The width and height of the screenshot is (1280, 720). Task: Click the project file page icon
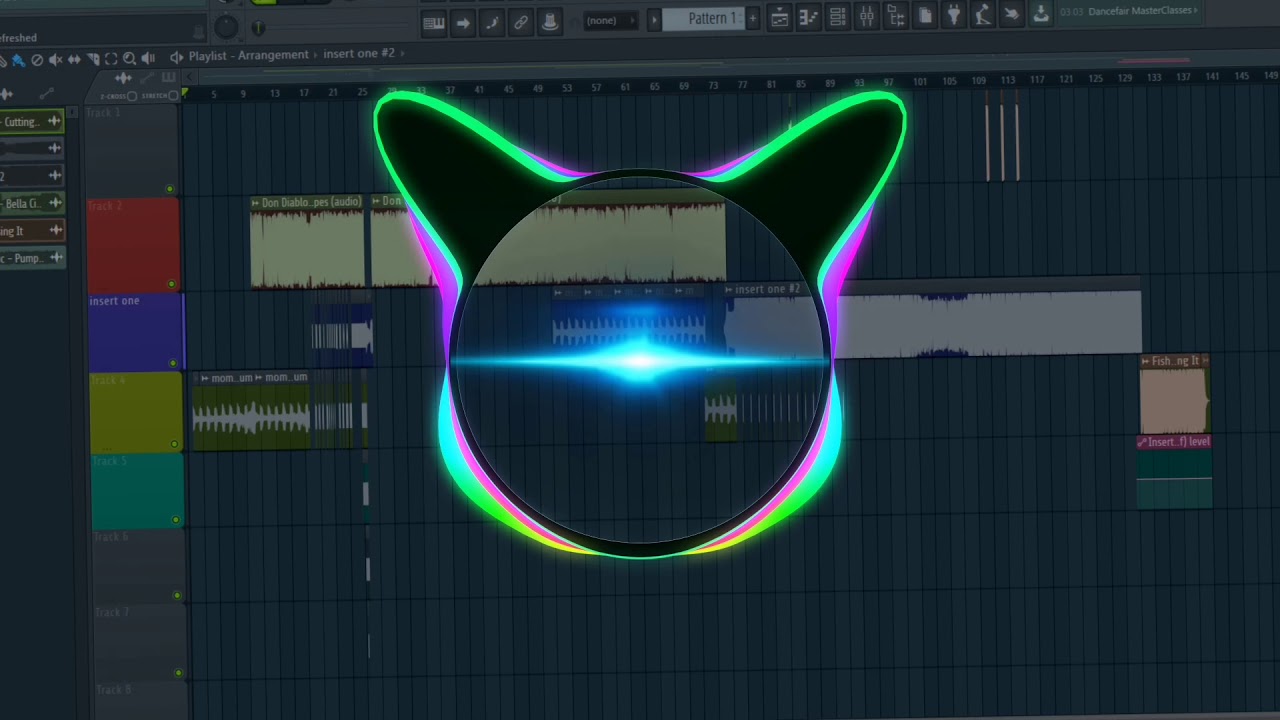click(x=925, y=15)
